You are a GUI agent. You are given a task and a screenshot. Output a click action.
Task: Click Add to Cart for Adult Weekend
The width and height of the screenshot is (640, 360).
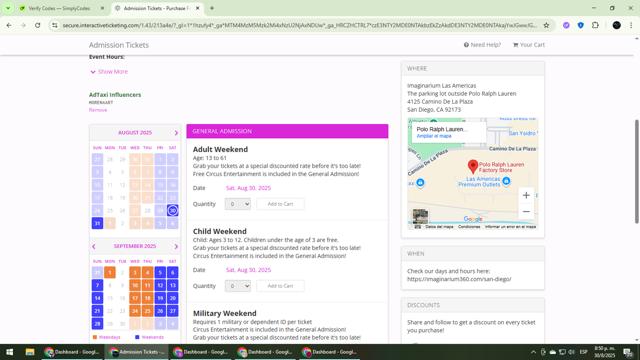tap(280, 204)
